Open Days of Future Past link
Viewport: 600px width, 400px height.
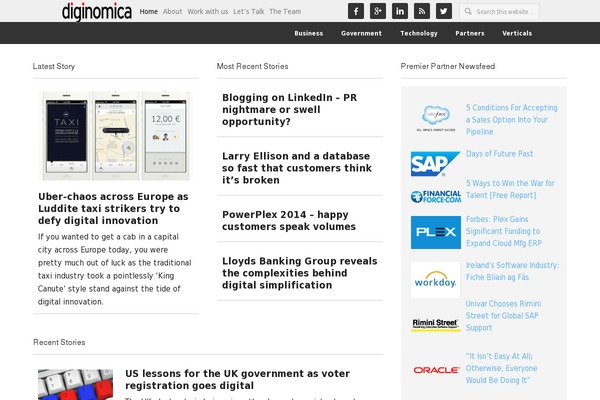click(x=499, y=154)
